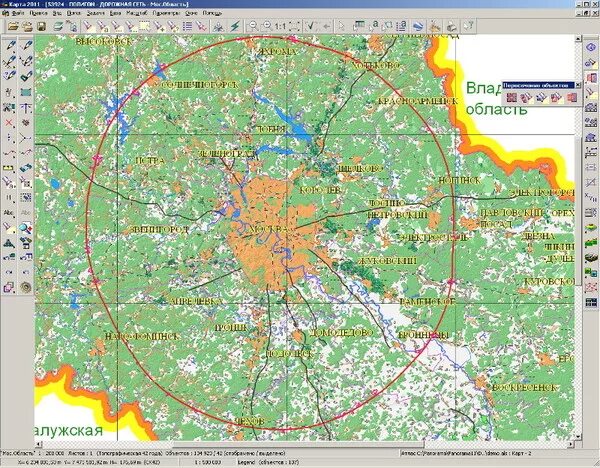Open the Окно menu
600x468 pixels.
coord(191,13)
